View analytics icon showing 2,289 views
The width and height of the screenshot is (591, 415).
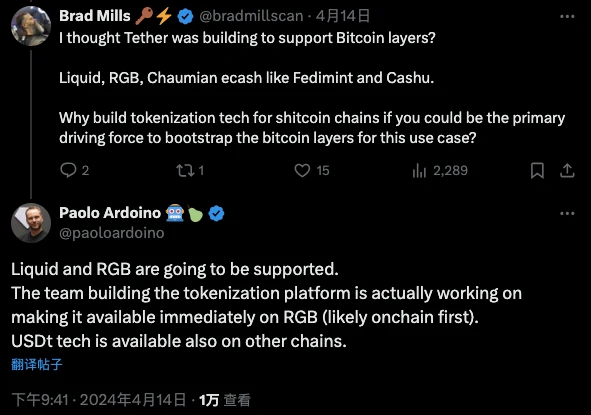[x=419, y=170]
